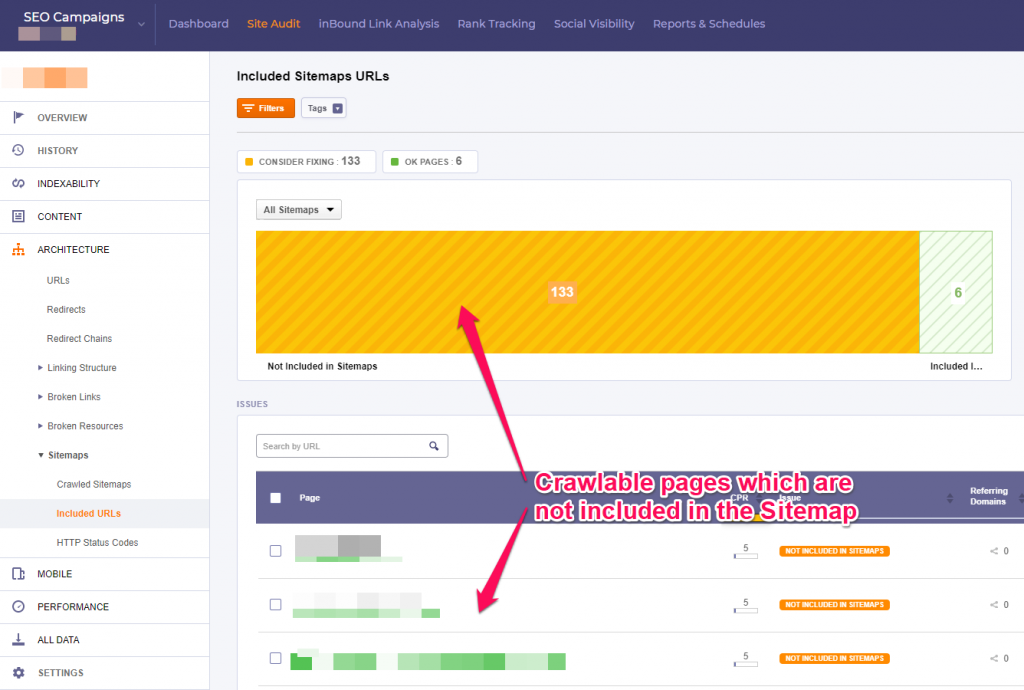Click the OK Pages: 6 filter
1024x690 pixels.
pyautogui.click(x=430, y=161)
